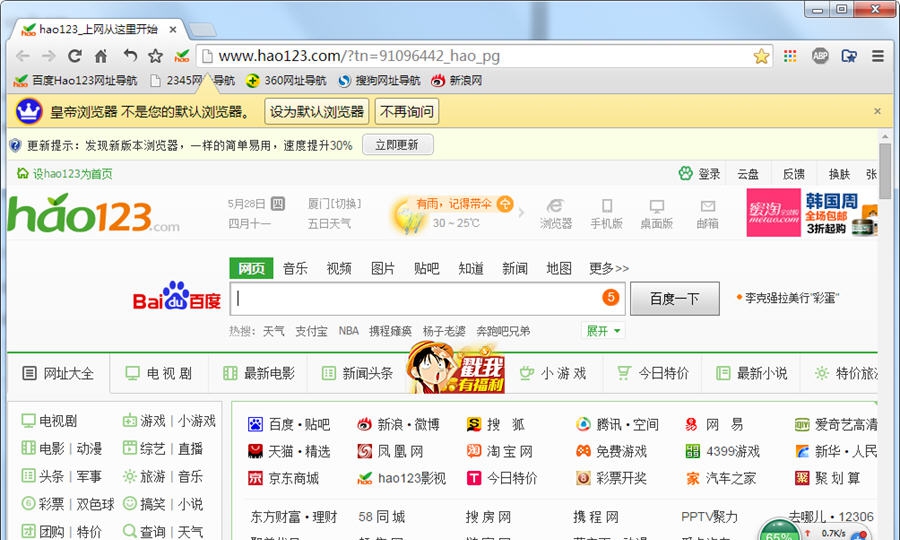Viewport: 900px width, 540px height.
Task: Open 更多>> search categories
Action: pyautogui.click(x=609, y=269)
